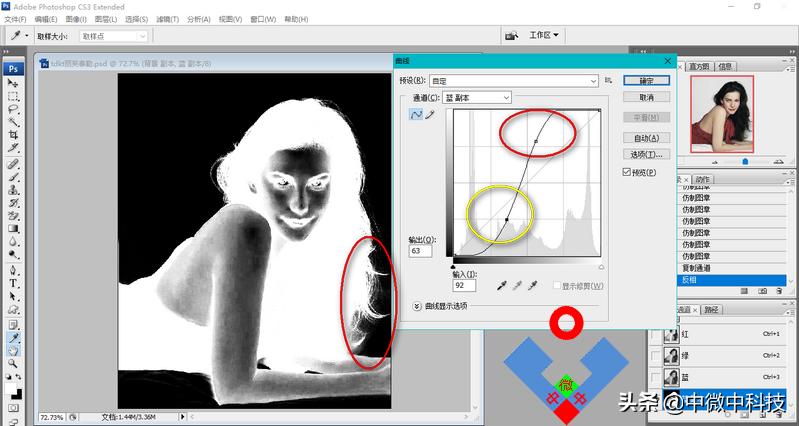Choose the curve point editing mode icon
The height and width of the screenshot is (426, 799).
pyautogui.click(x=416, y=115)
